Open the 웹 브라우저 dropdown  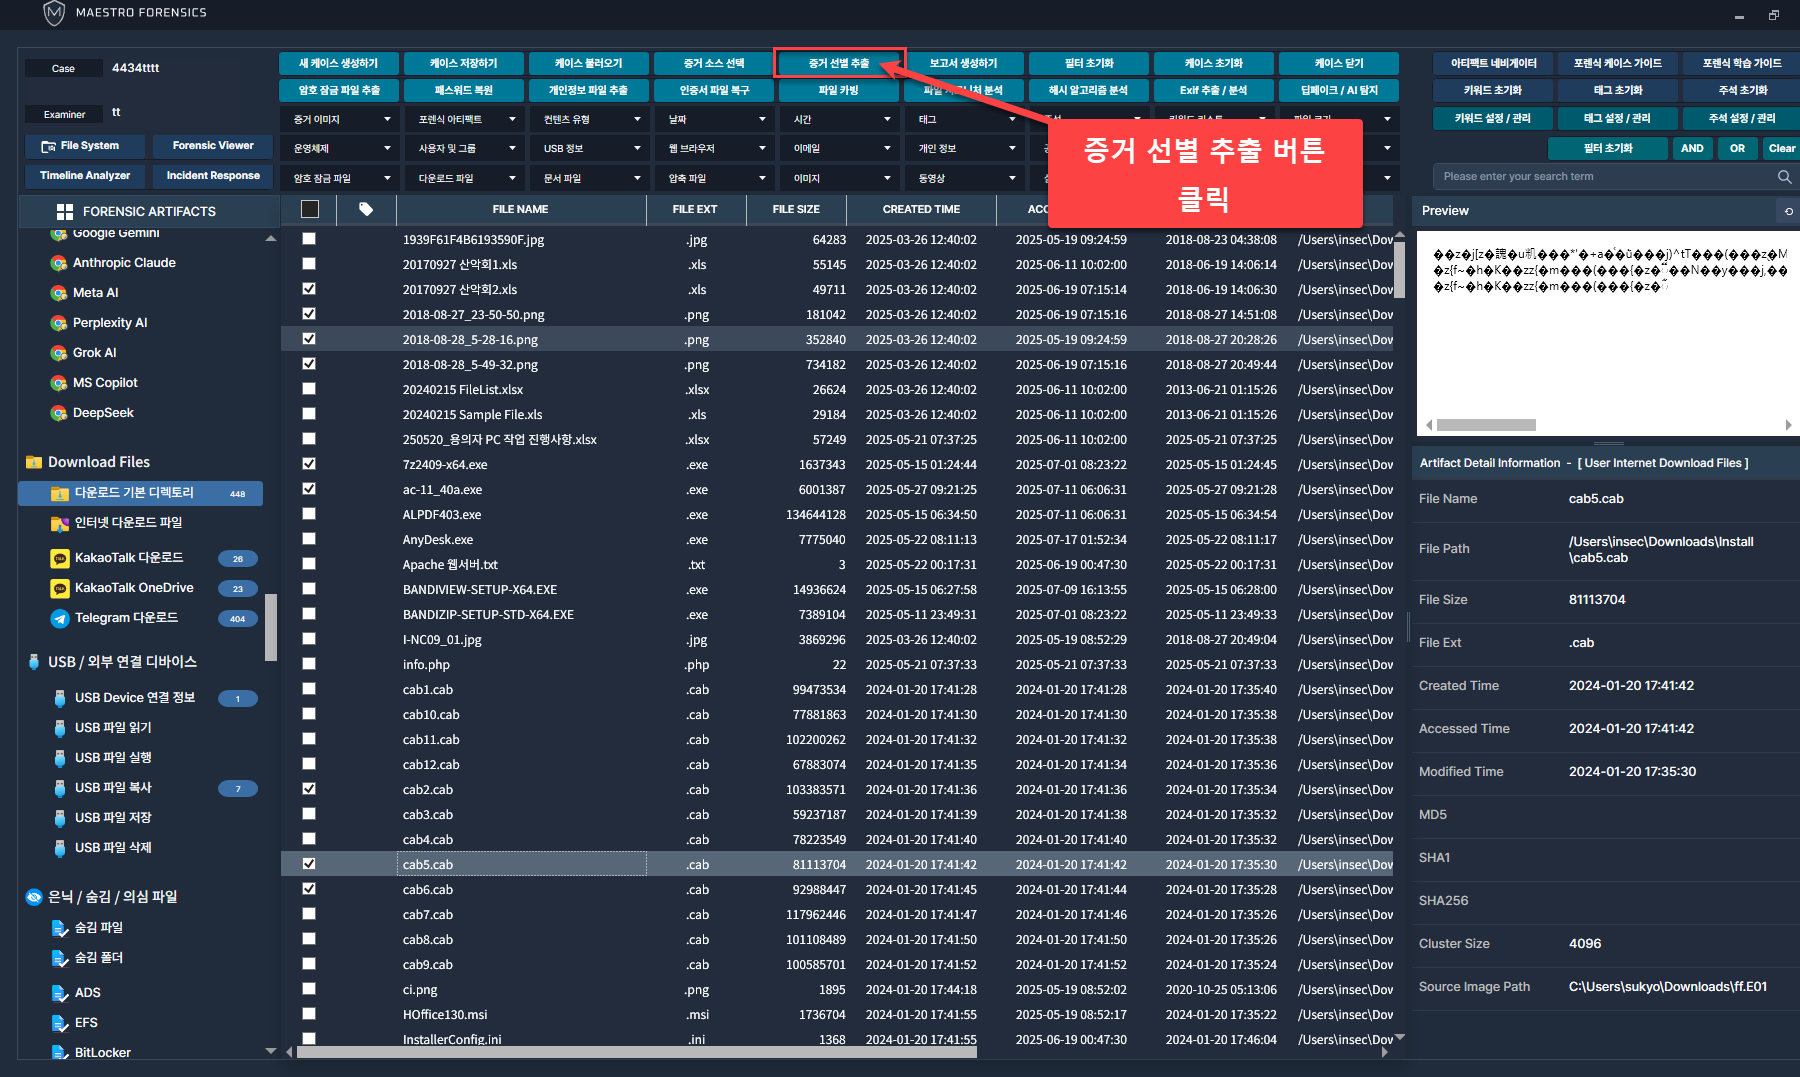tap(715, 148)
